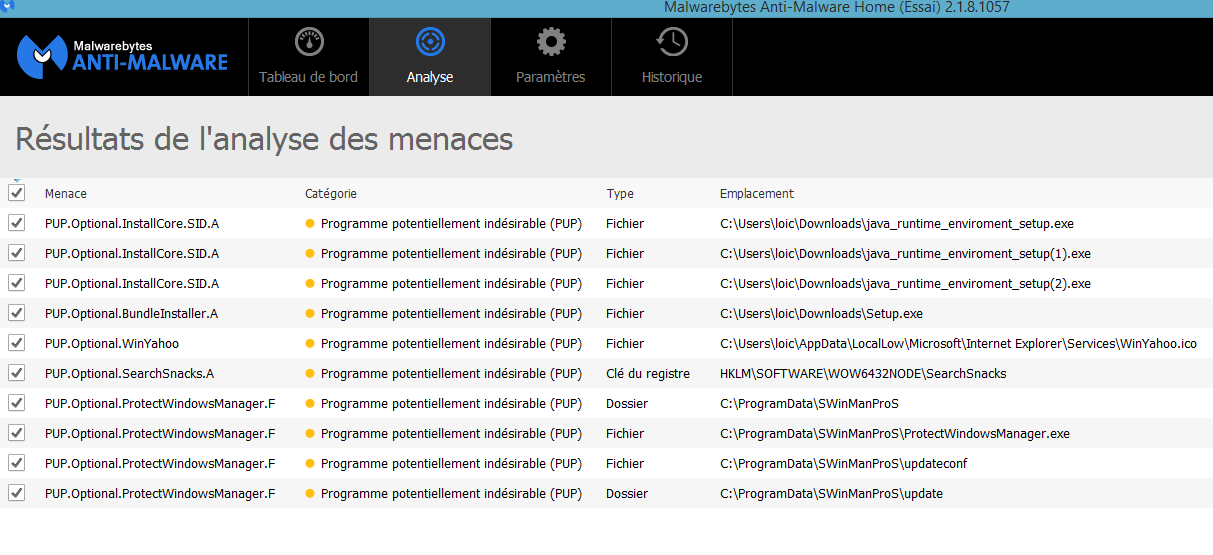Sort by the Catégorie column header

331,194
